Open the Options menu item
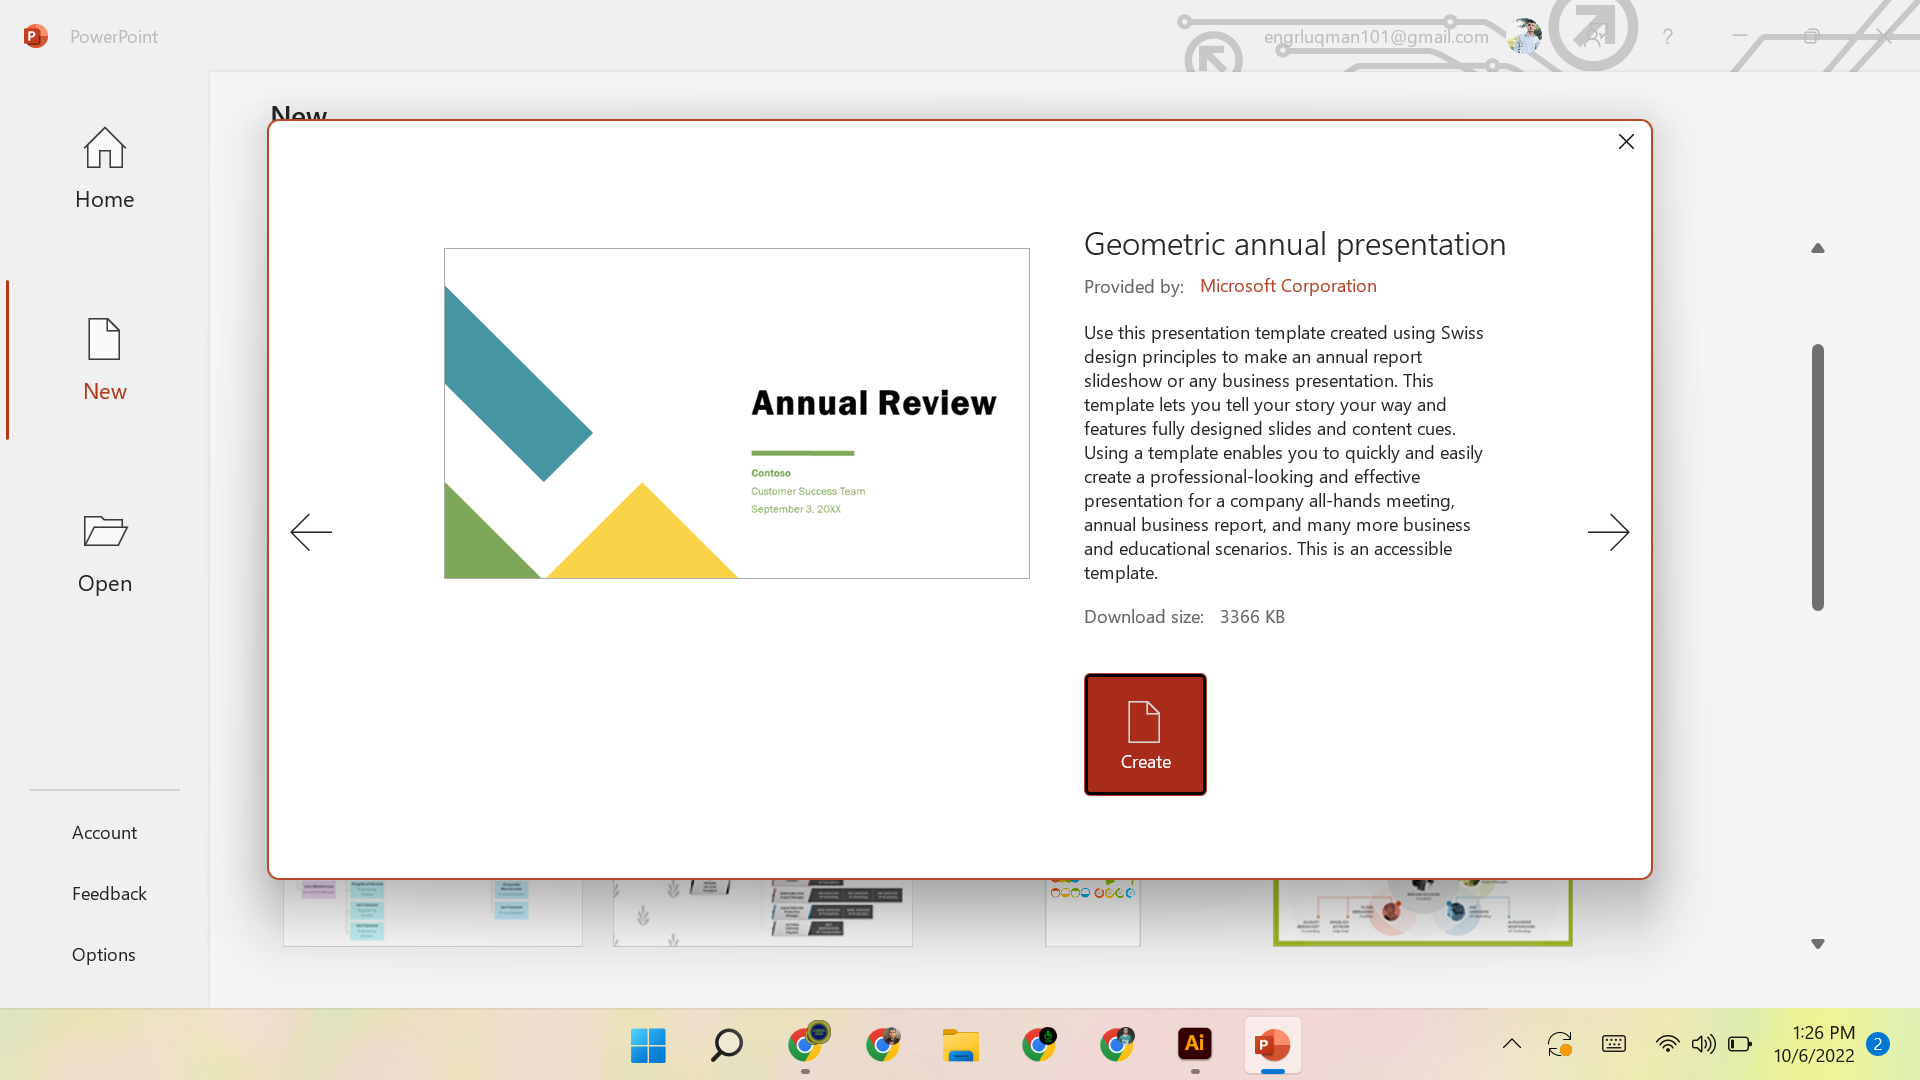Image resolution: width=1920 pixels, height=1080 pixels. point(104,954)
